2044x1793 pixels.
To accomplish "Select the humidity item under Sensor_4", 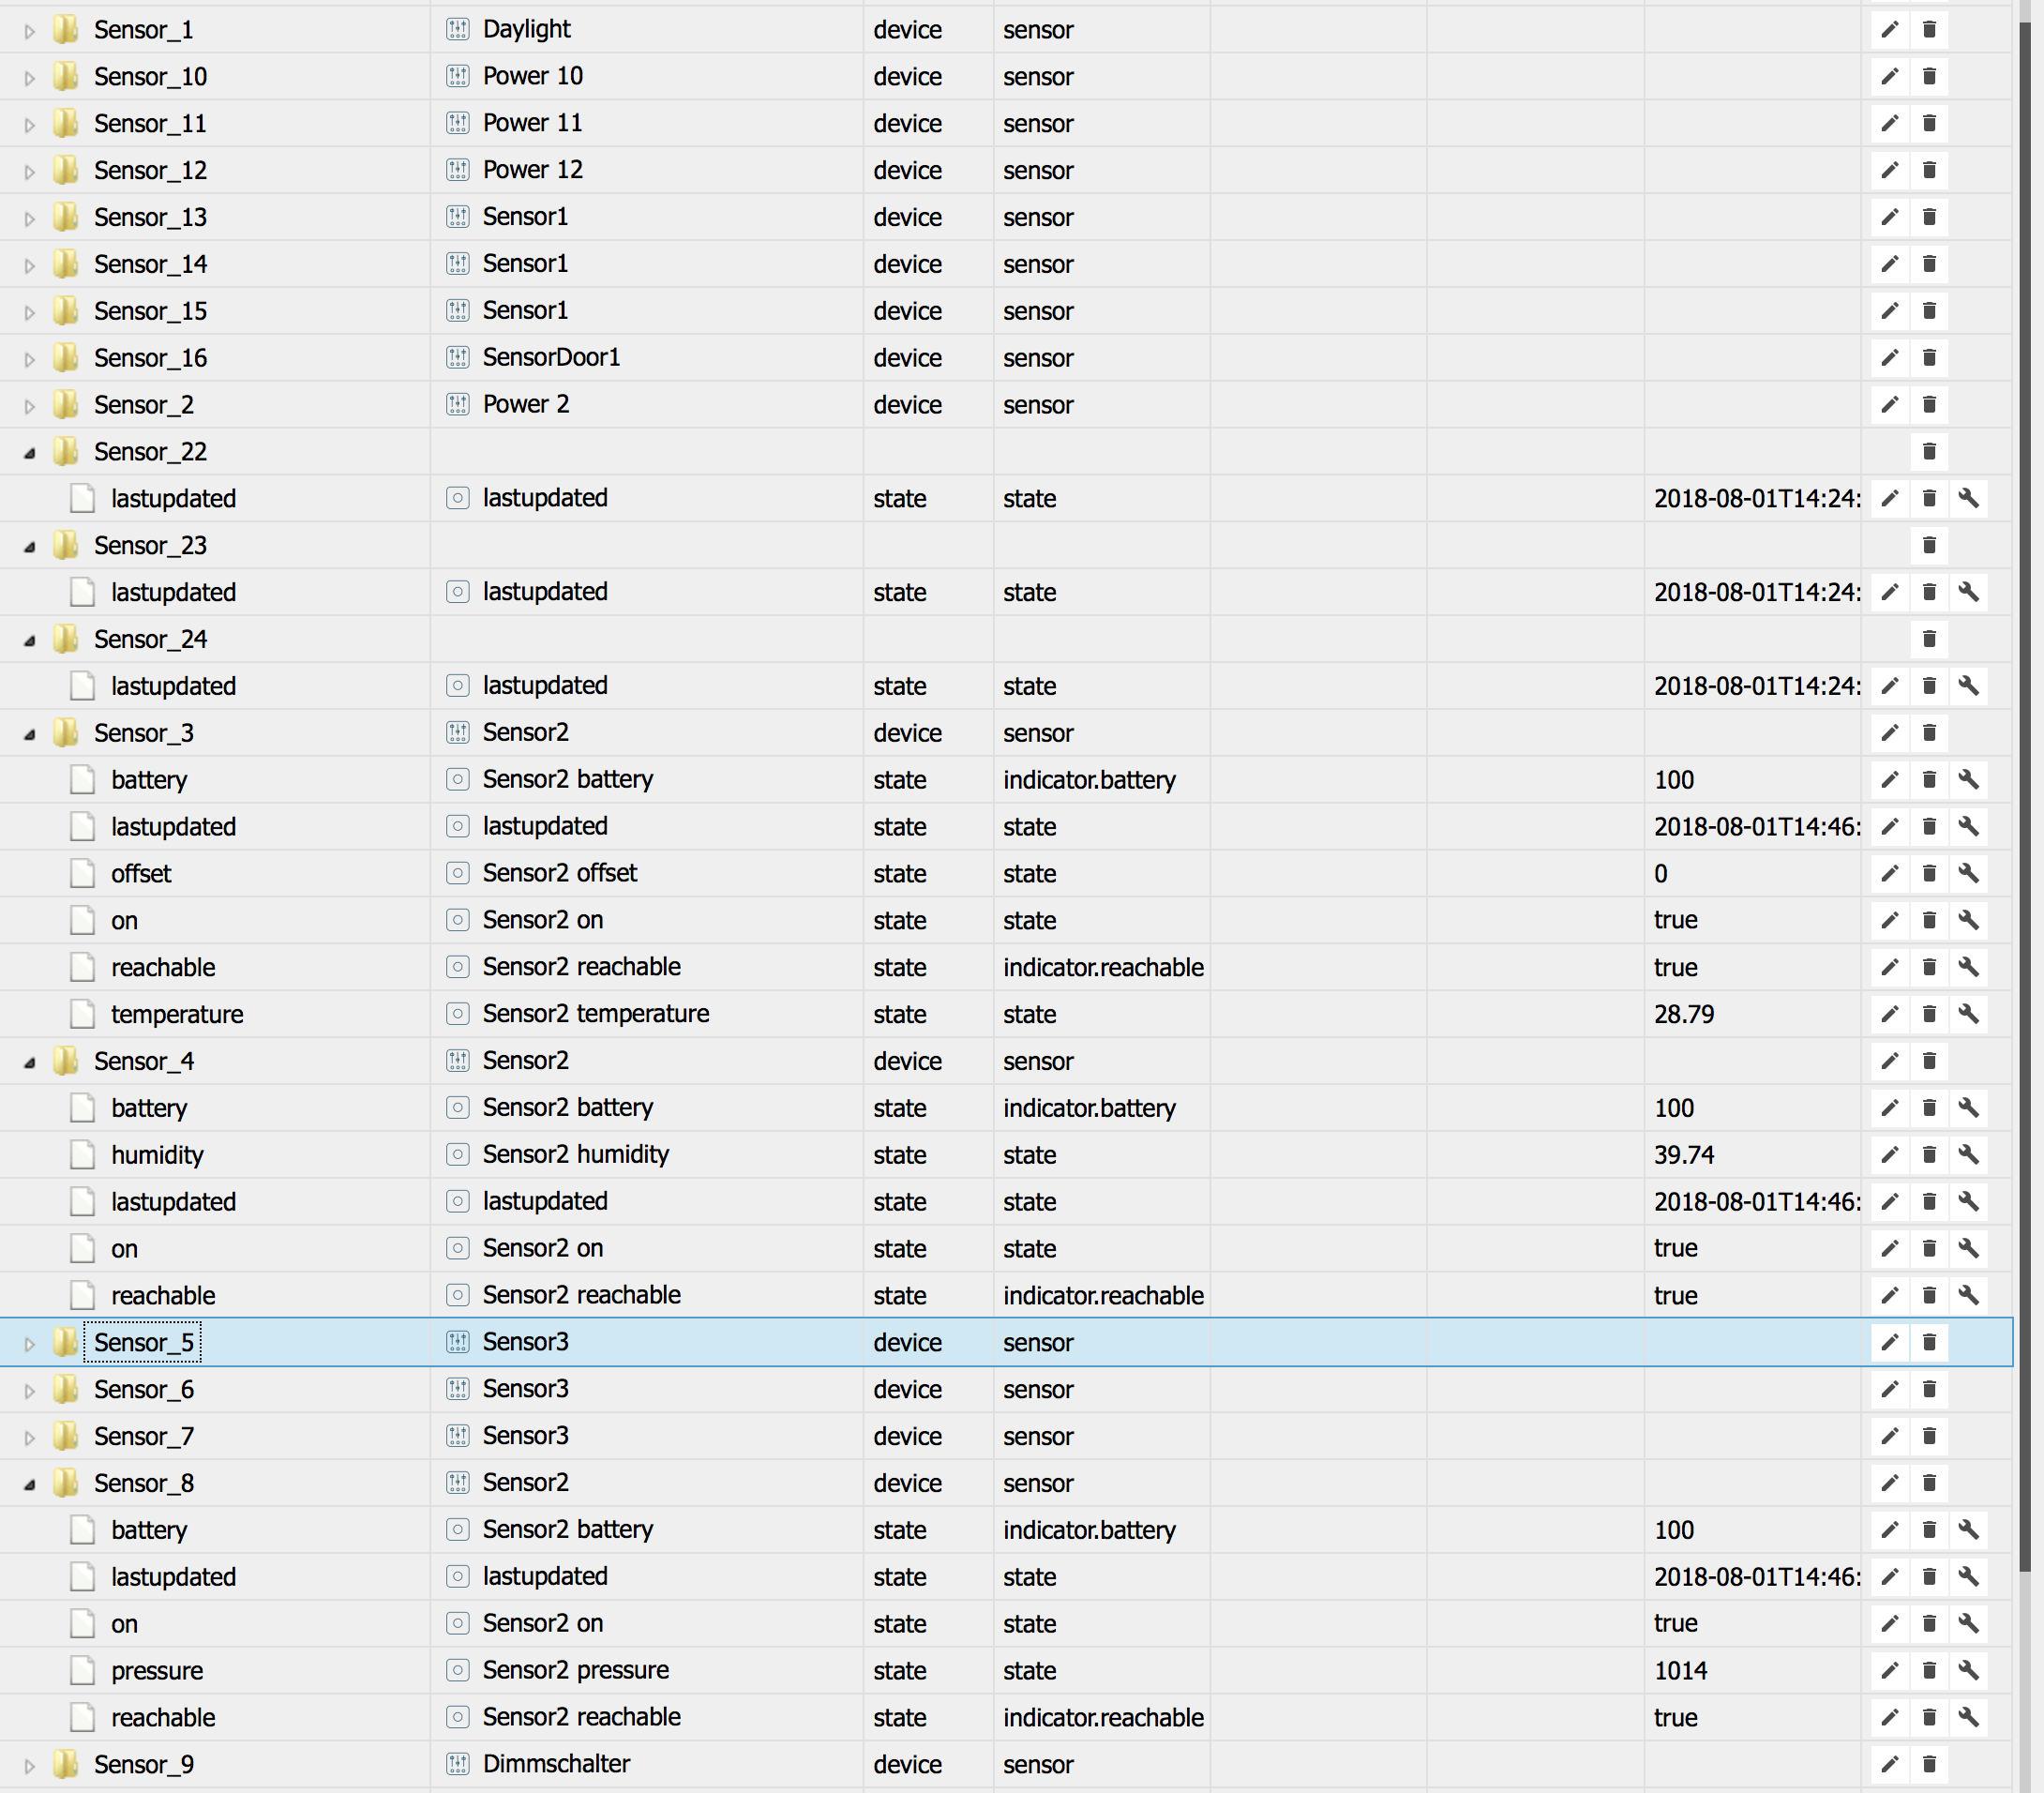I will (157, 1155).
